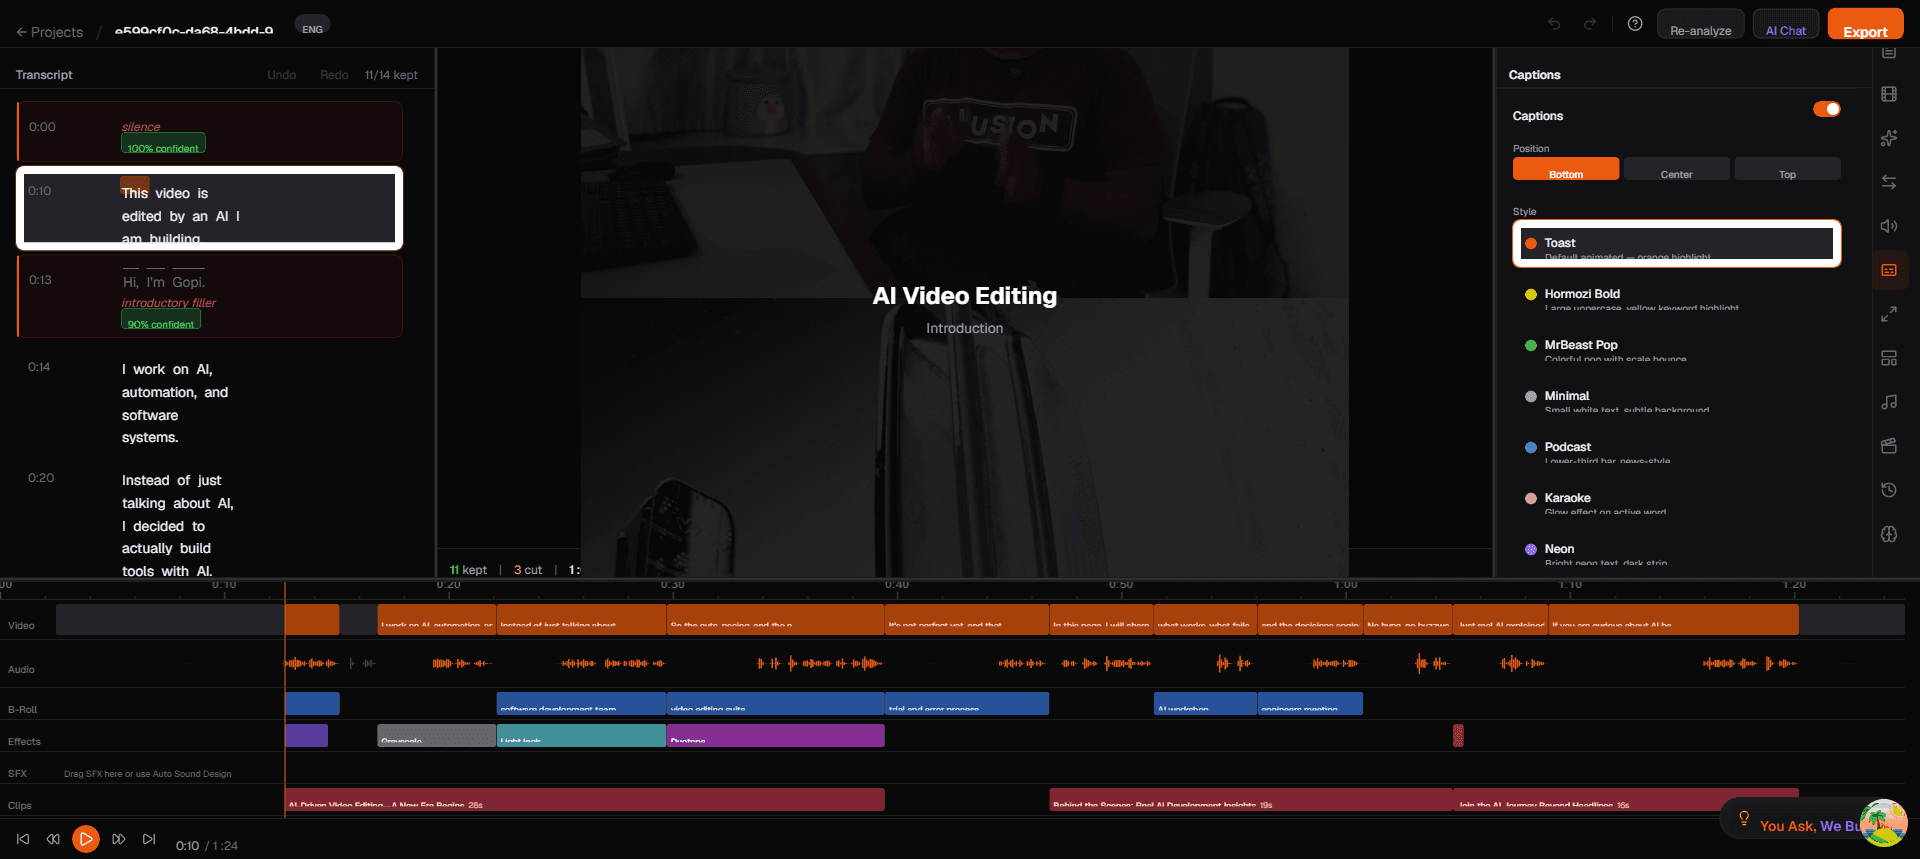The width and height of the screenshot is (1920, 859).
Task: Open the ENG language selector
Action: [312, 28]
